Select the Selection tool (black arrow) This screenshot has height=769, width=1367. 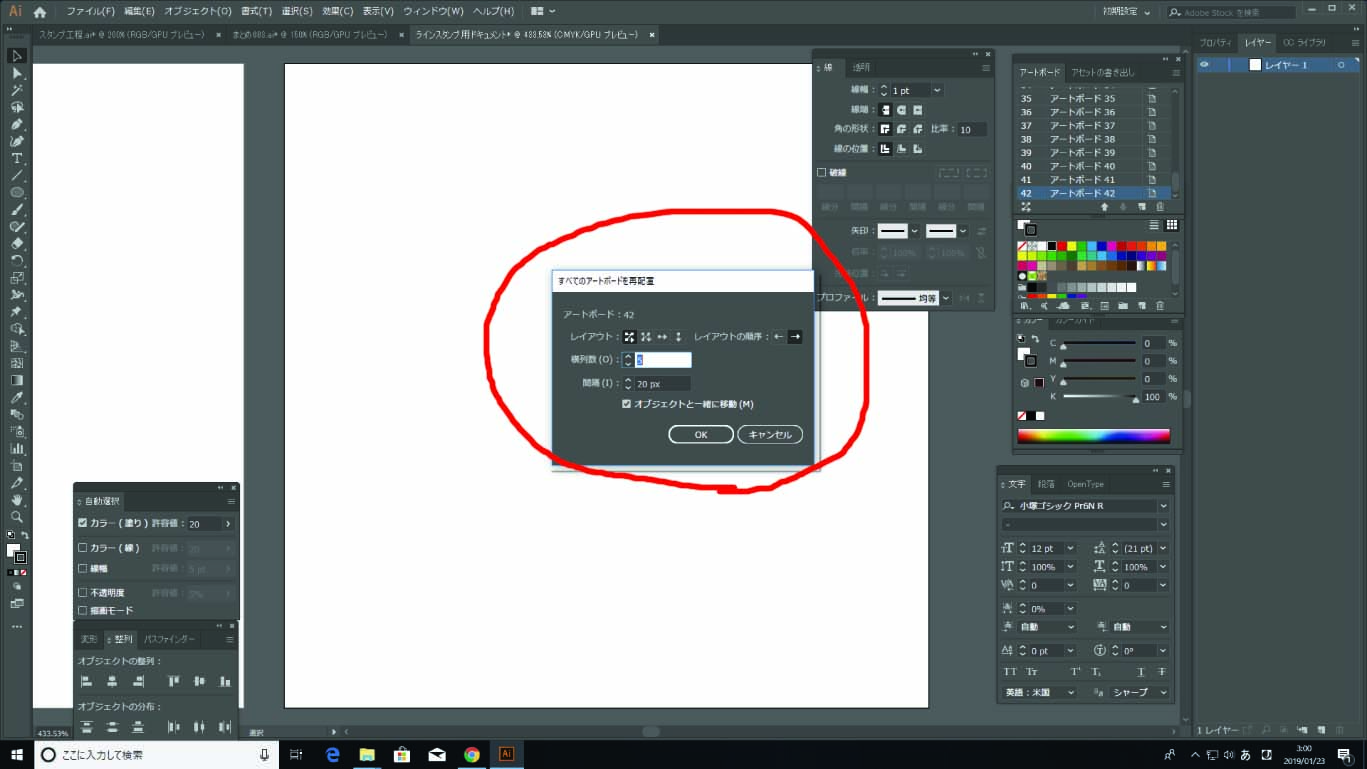(17, 56)
